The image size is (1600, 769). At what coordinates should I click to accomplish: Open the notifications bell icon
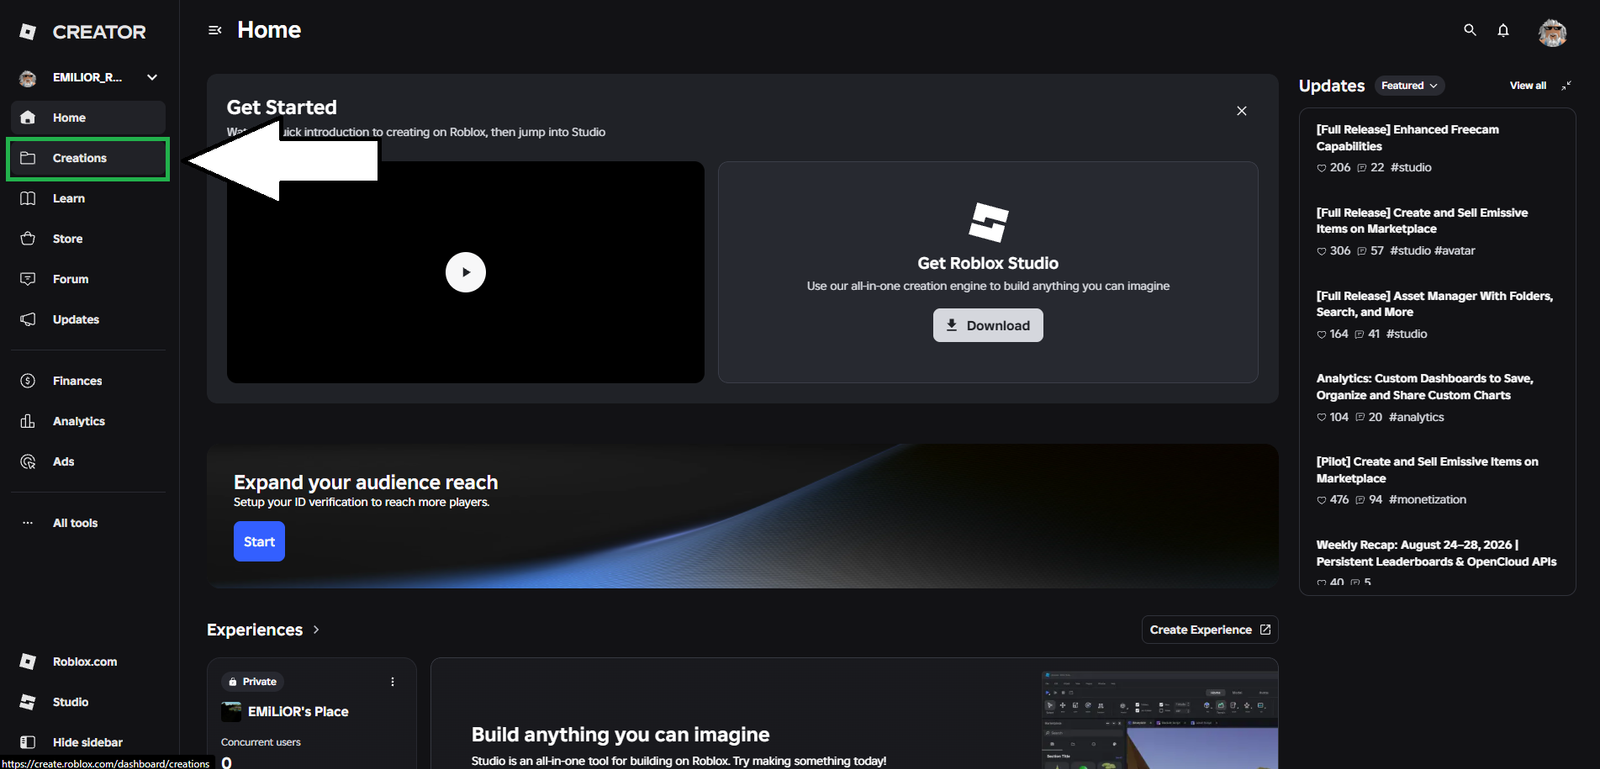click(x=1503, y=30)
